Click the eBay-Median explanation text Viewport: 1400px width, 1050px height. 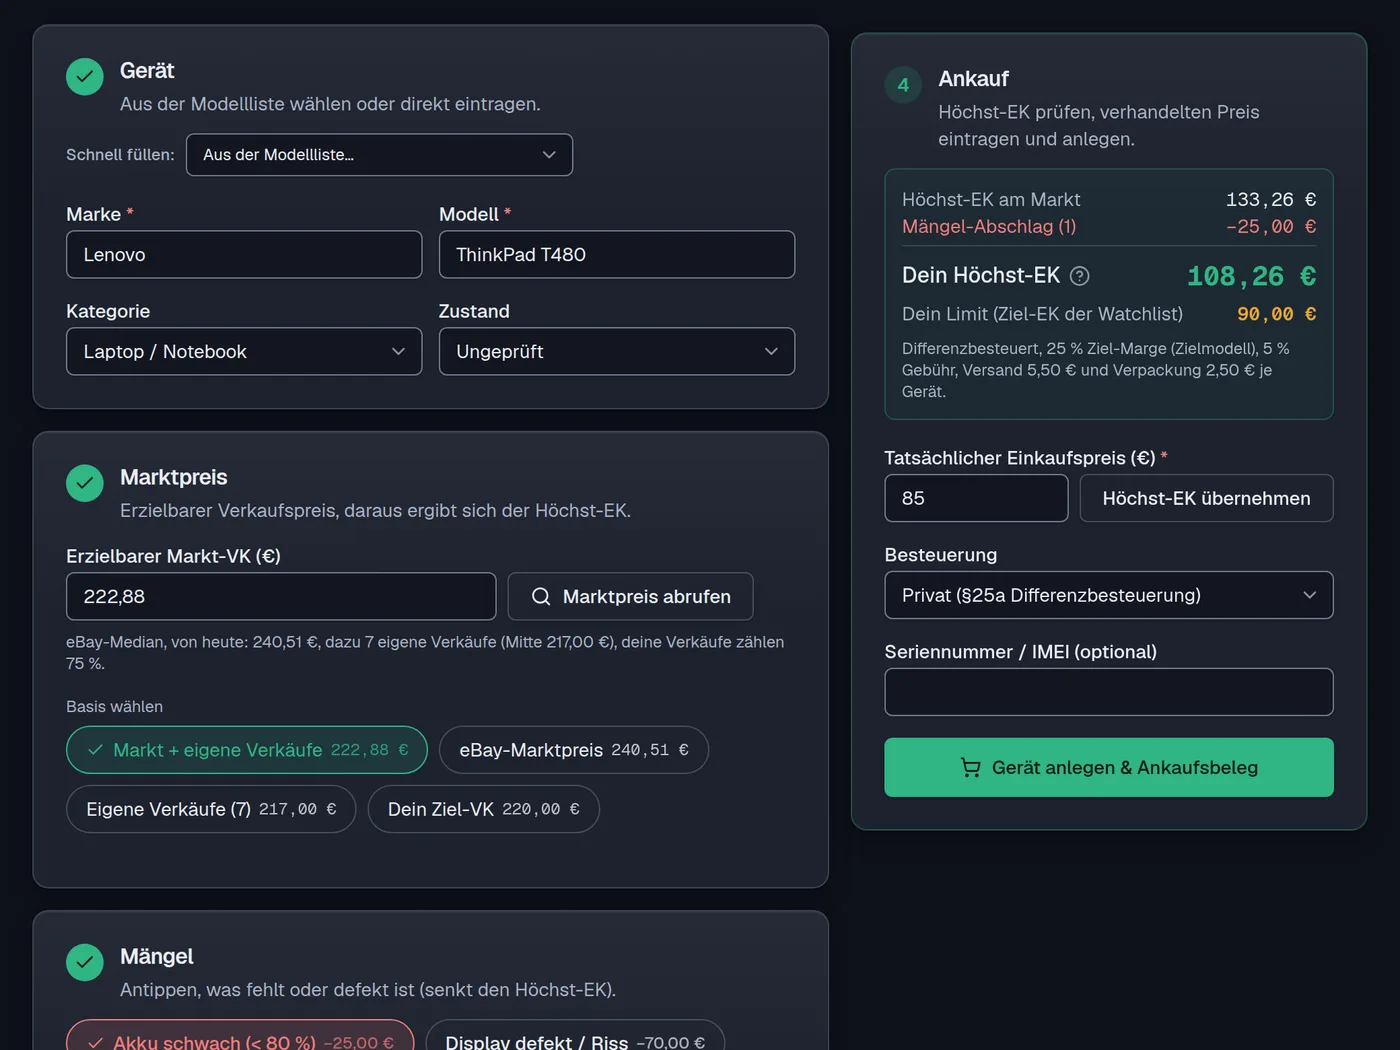425,652
